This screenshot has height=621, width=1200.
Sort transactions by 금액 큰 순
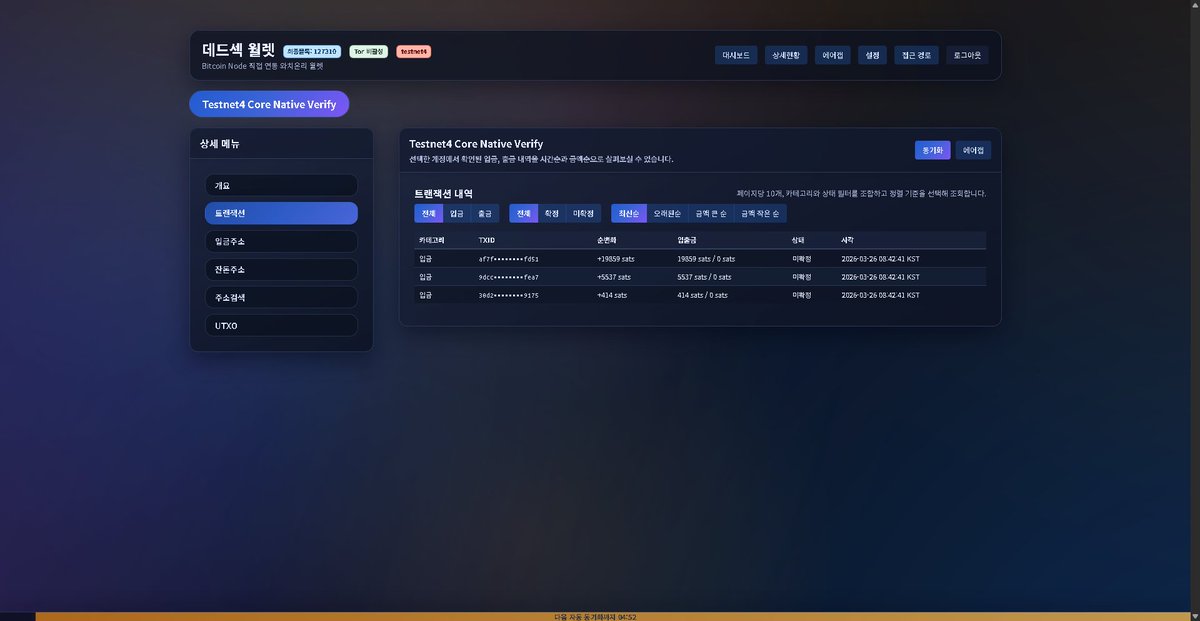[711, 214]
